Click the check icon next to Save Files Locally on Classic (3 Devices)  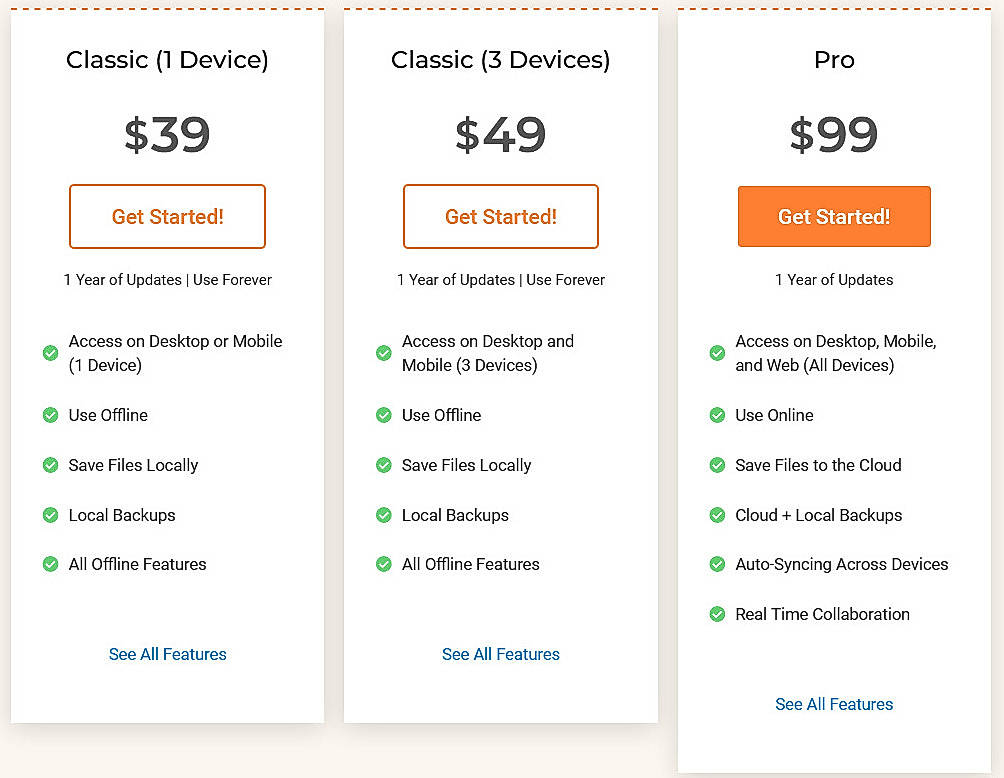pyautogui.click(x=384, y=465)
